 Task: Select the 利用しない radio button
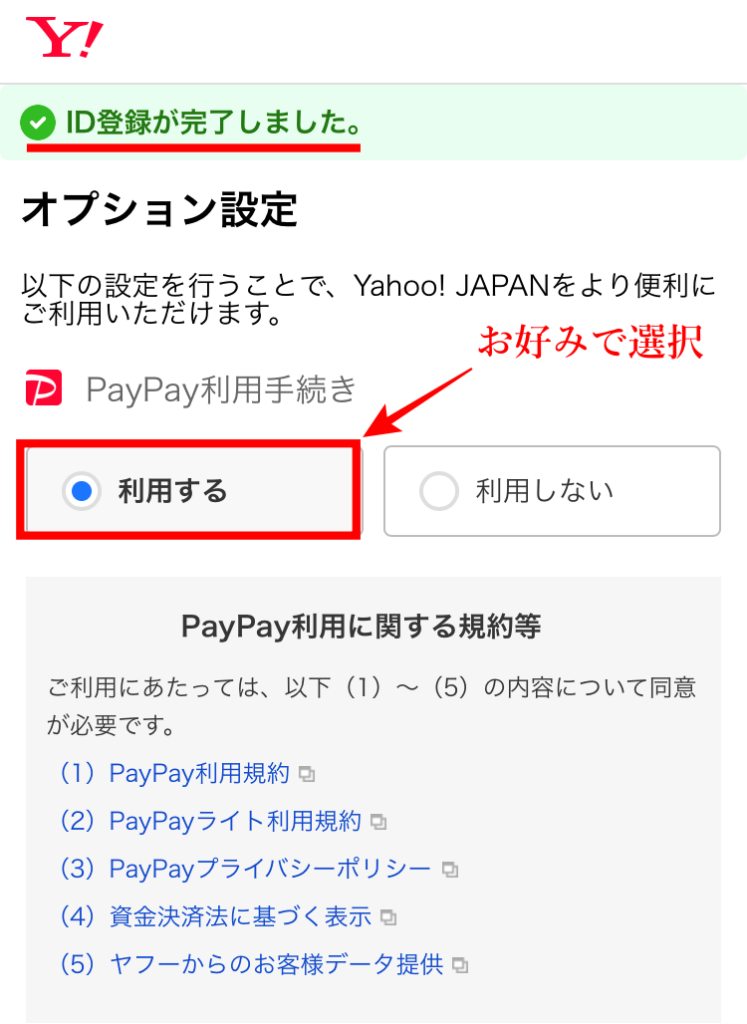pyautogui.click(x=439, y=491)
